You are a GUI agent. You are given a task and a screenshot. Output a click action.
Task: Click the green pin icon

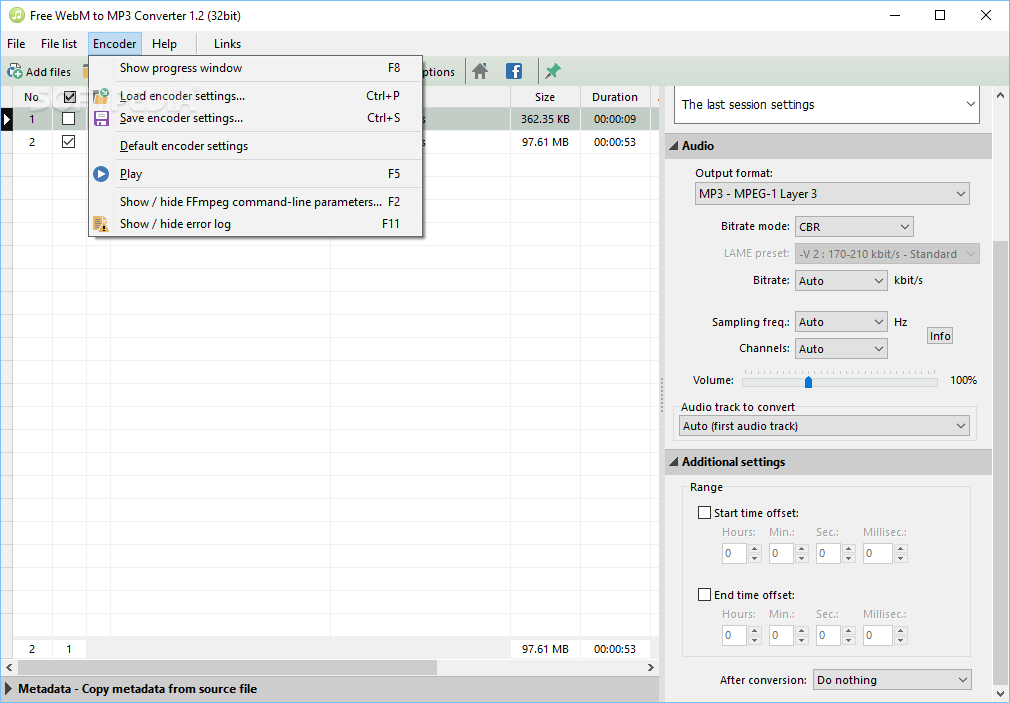[553, 72]
